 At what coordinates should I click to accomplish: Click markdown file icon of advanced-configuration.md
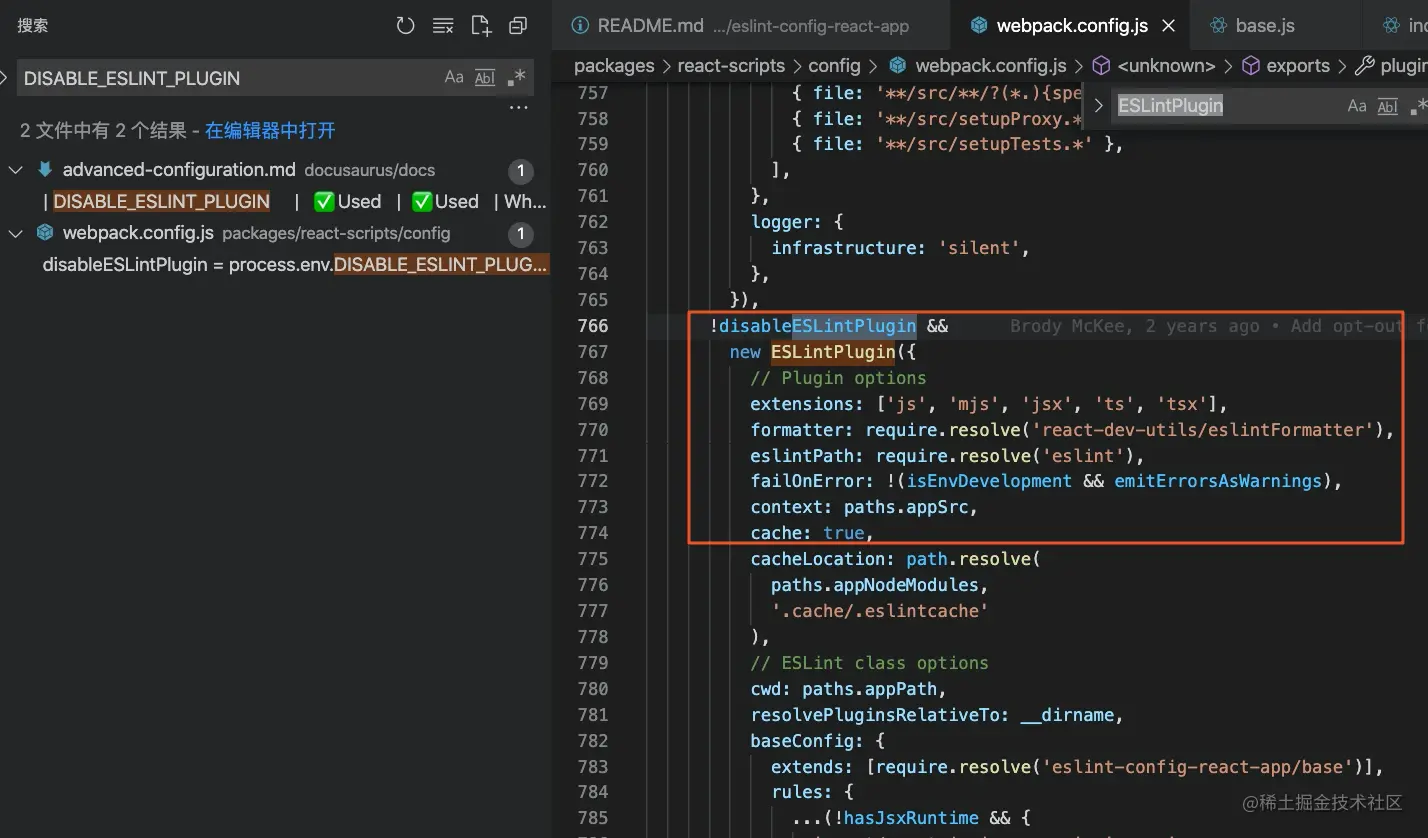pos(45,169)
